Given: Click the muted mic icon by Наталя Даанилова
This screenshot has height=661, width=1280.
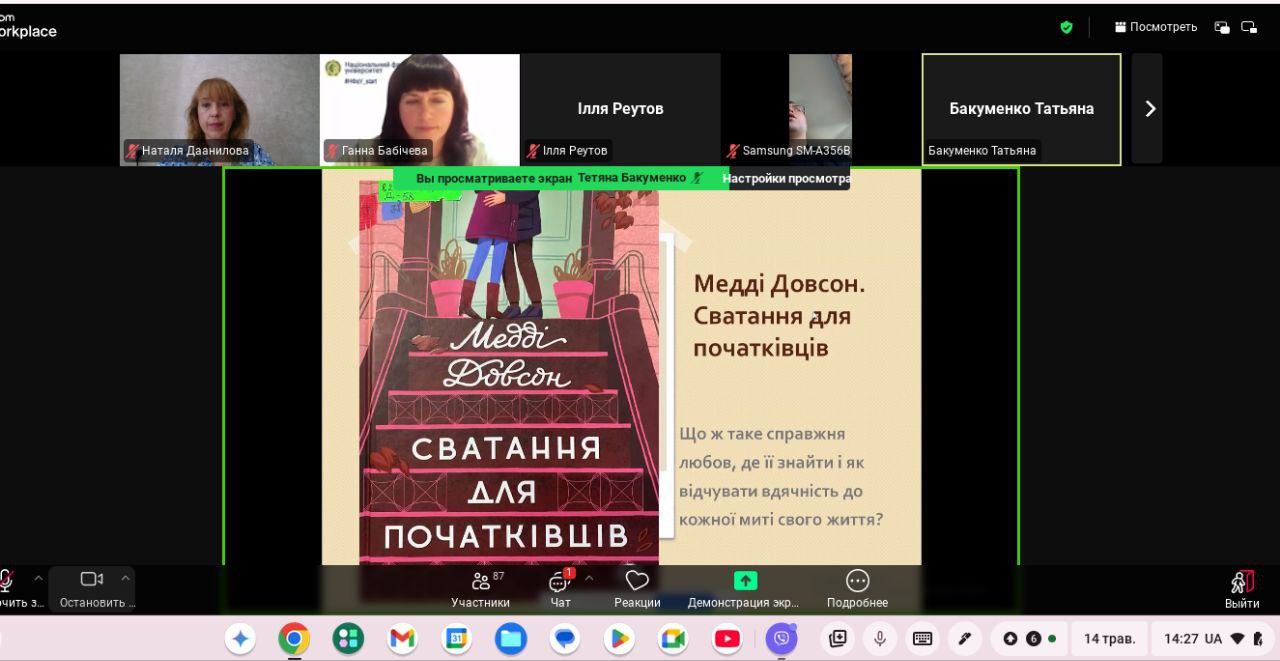Looking at the screenshot, I should click(132, 151).
